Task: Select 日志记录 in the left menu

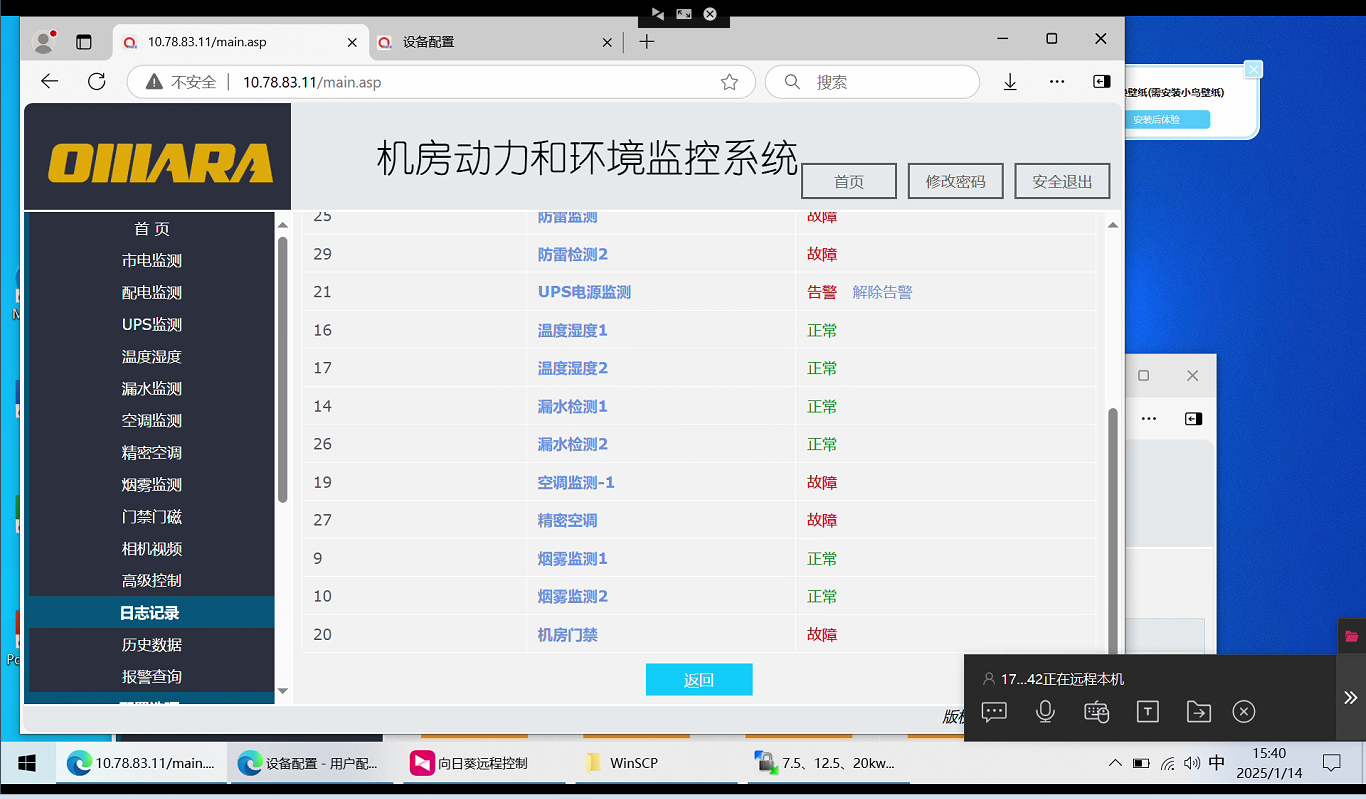Action: point(152,613)
